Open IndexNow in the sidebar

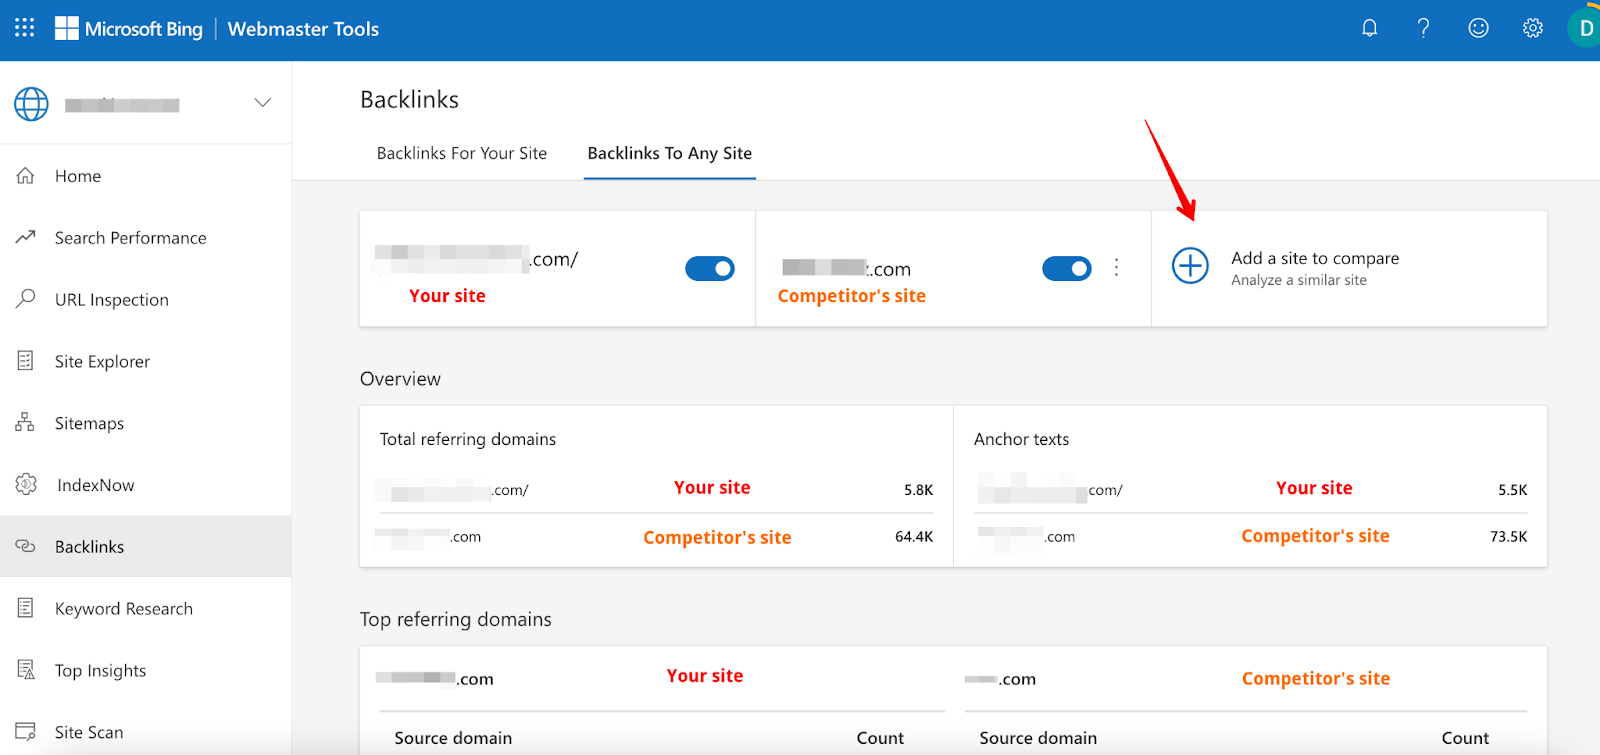(146, 485)
